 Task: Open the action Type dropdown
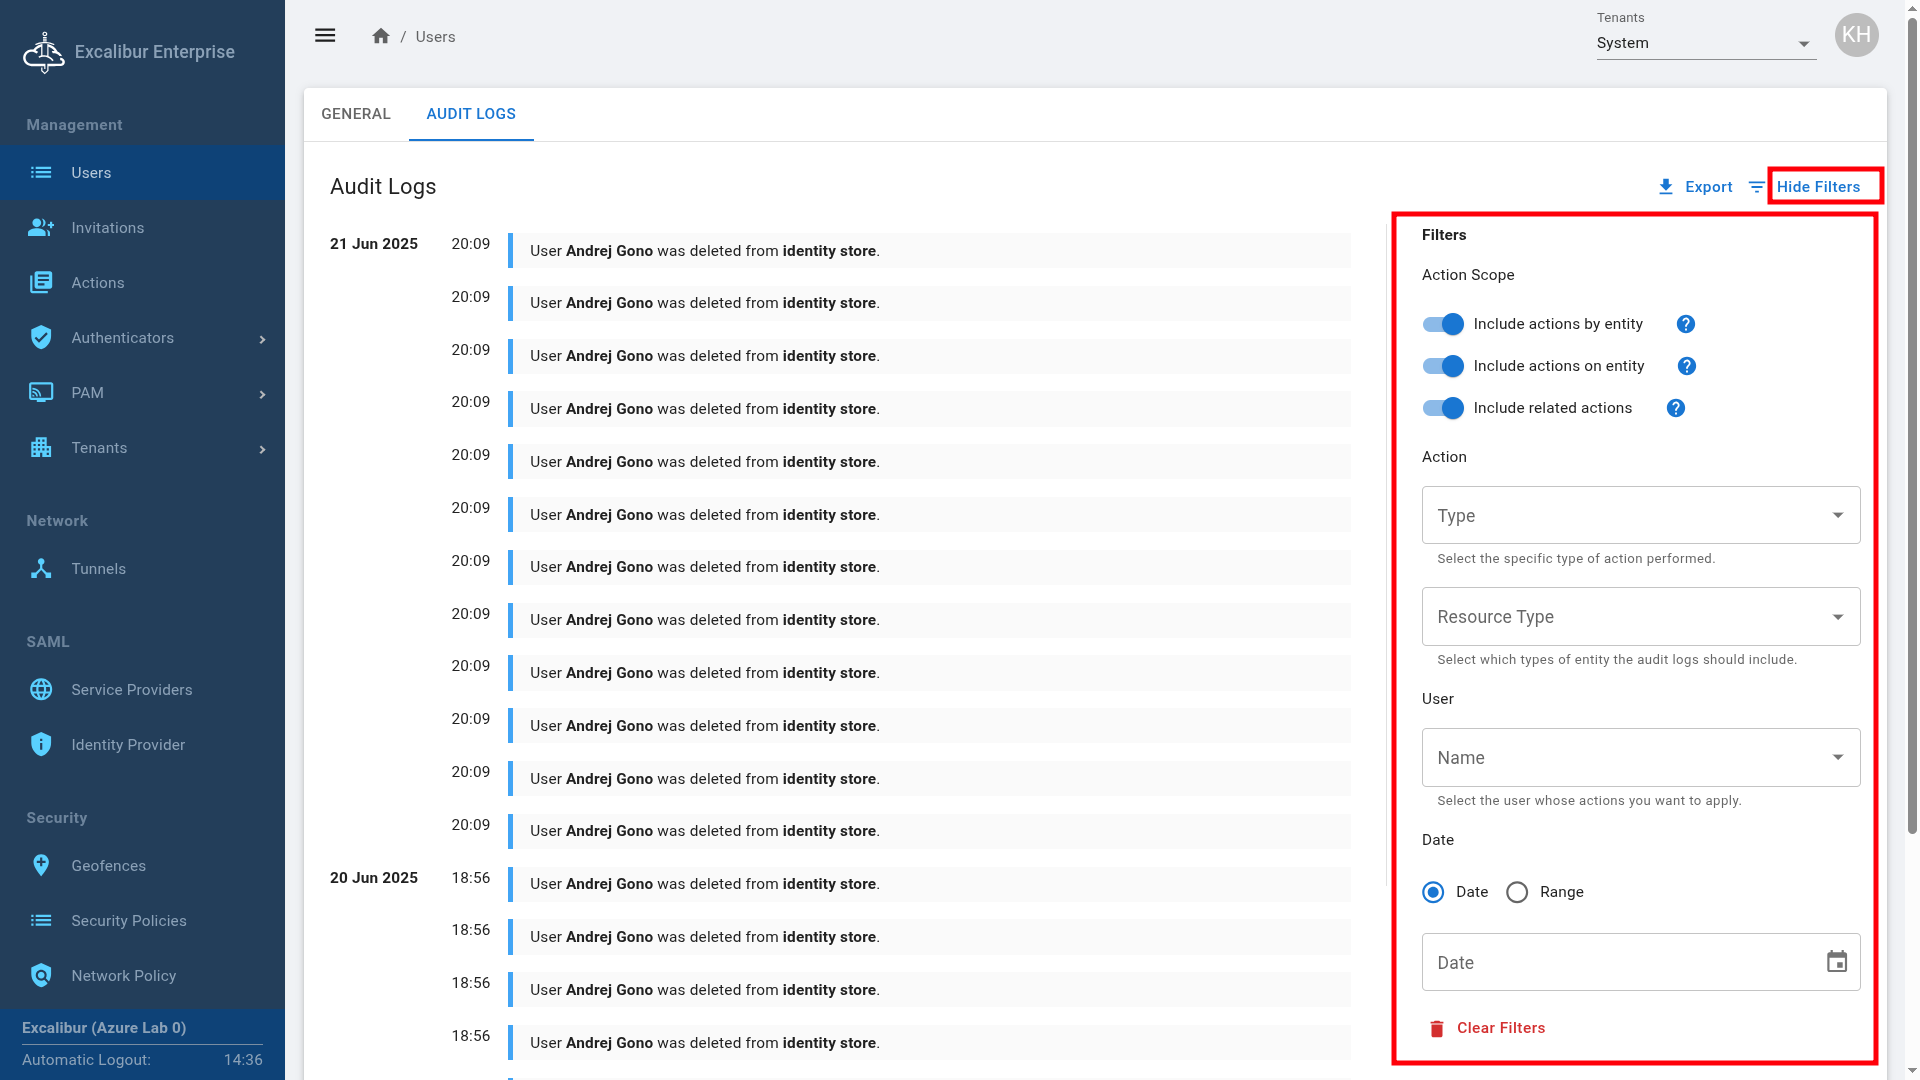1640,516
